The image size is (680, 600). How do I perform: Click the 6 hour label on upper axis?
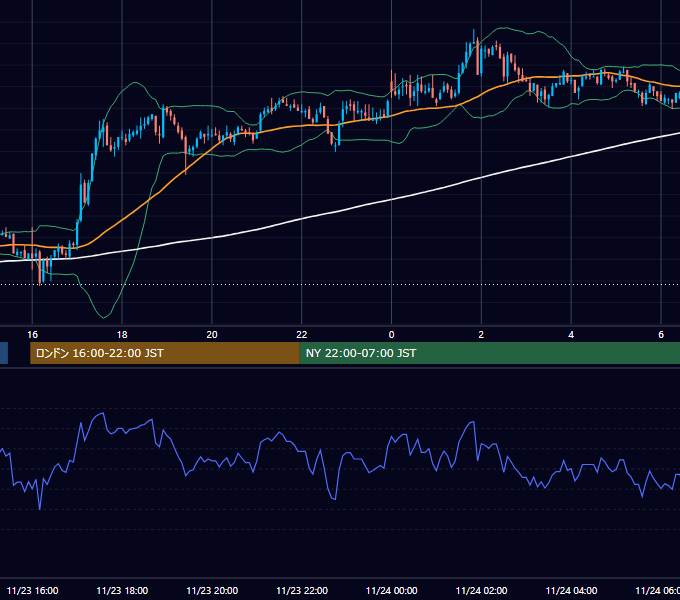coord(661,335)
